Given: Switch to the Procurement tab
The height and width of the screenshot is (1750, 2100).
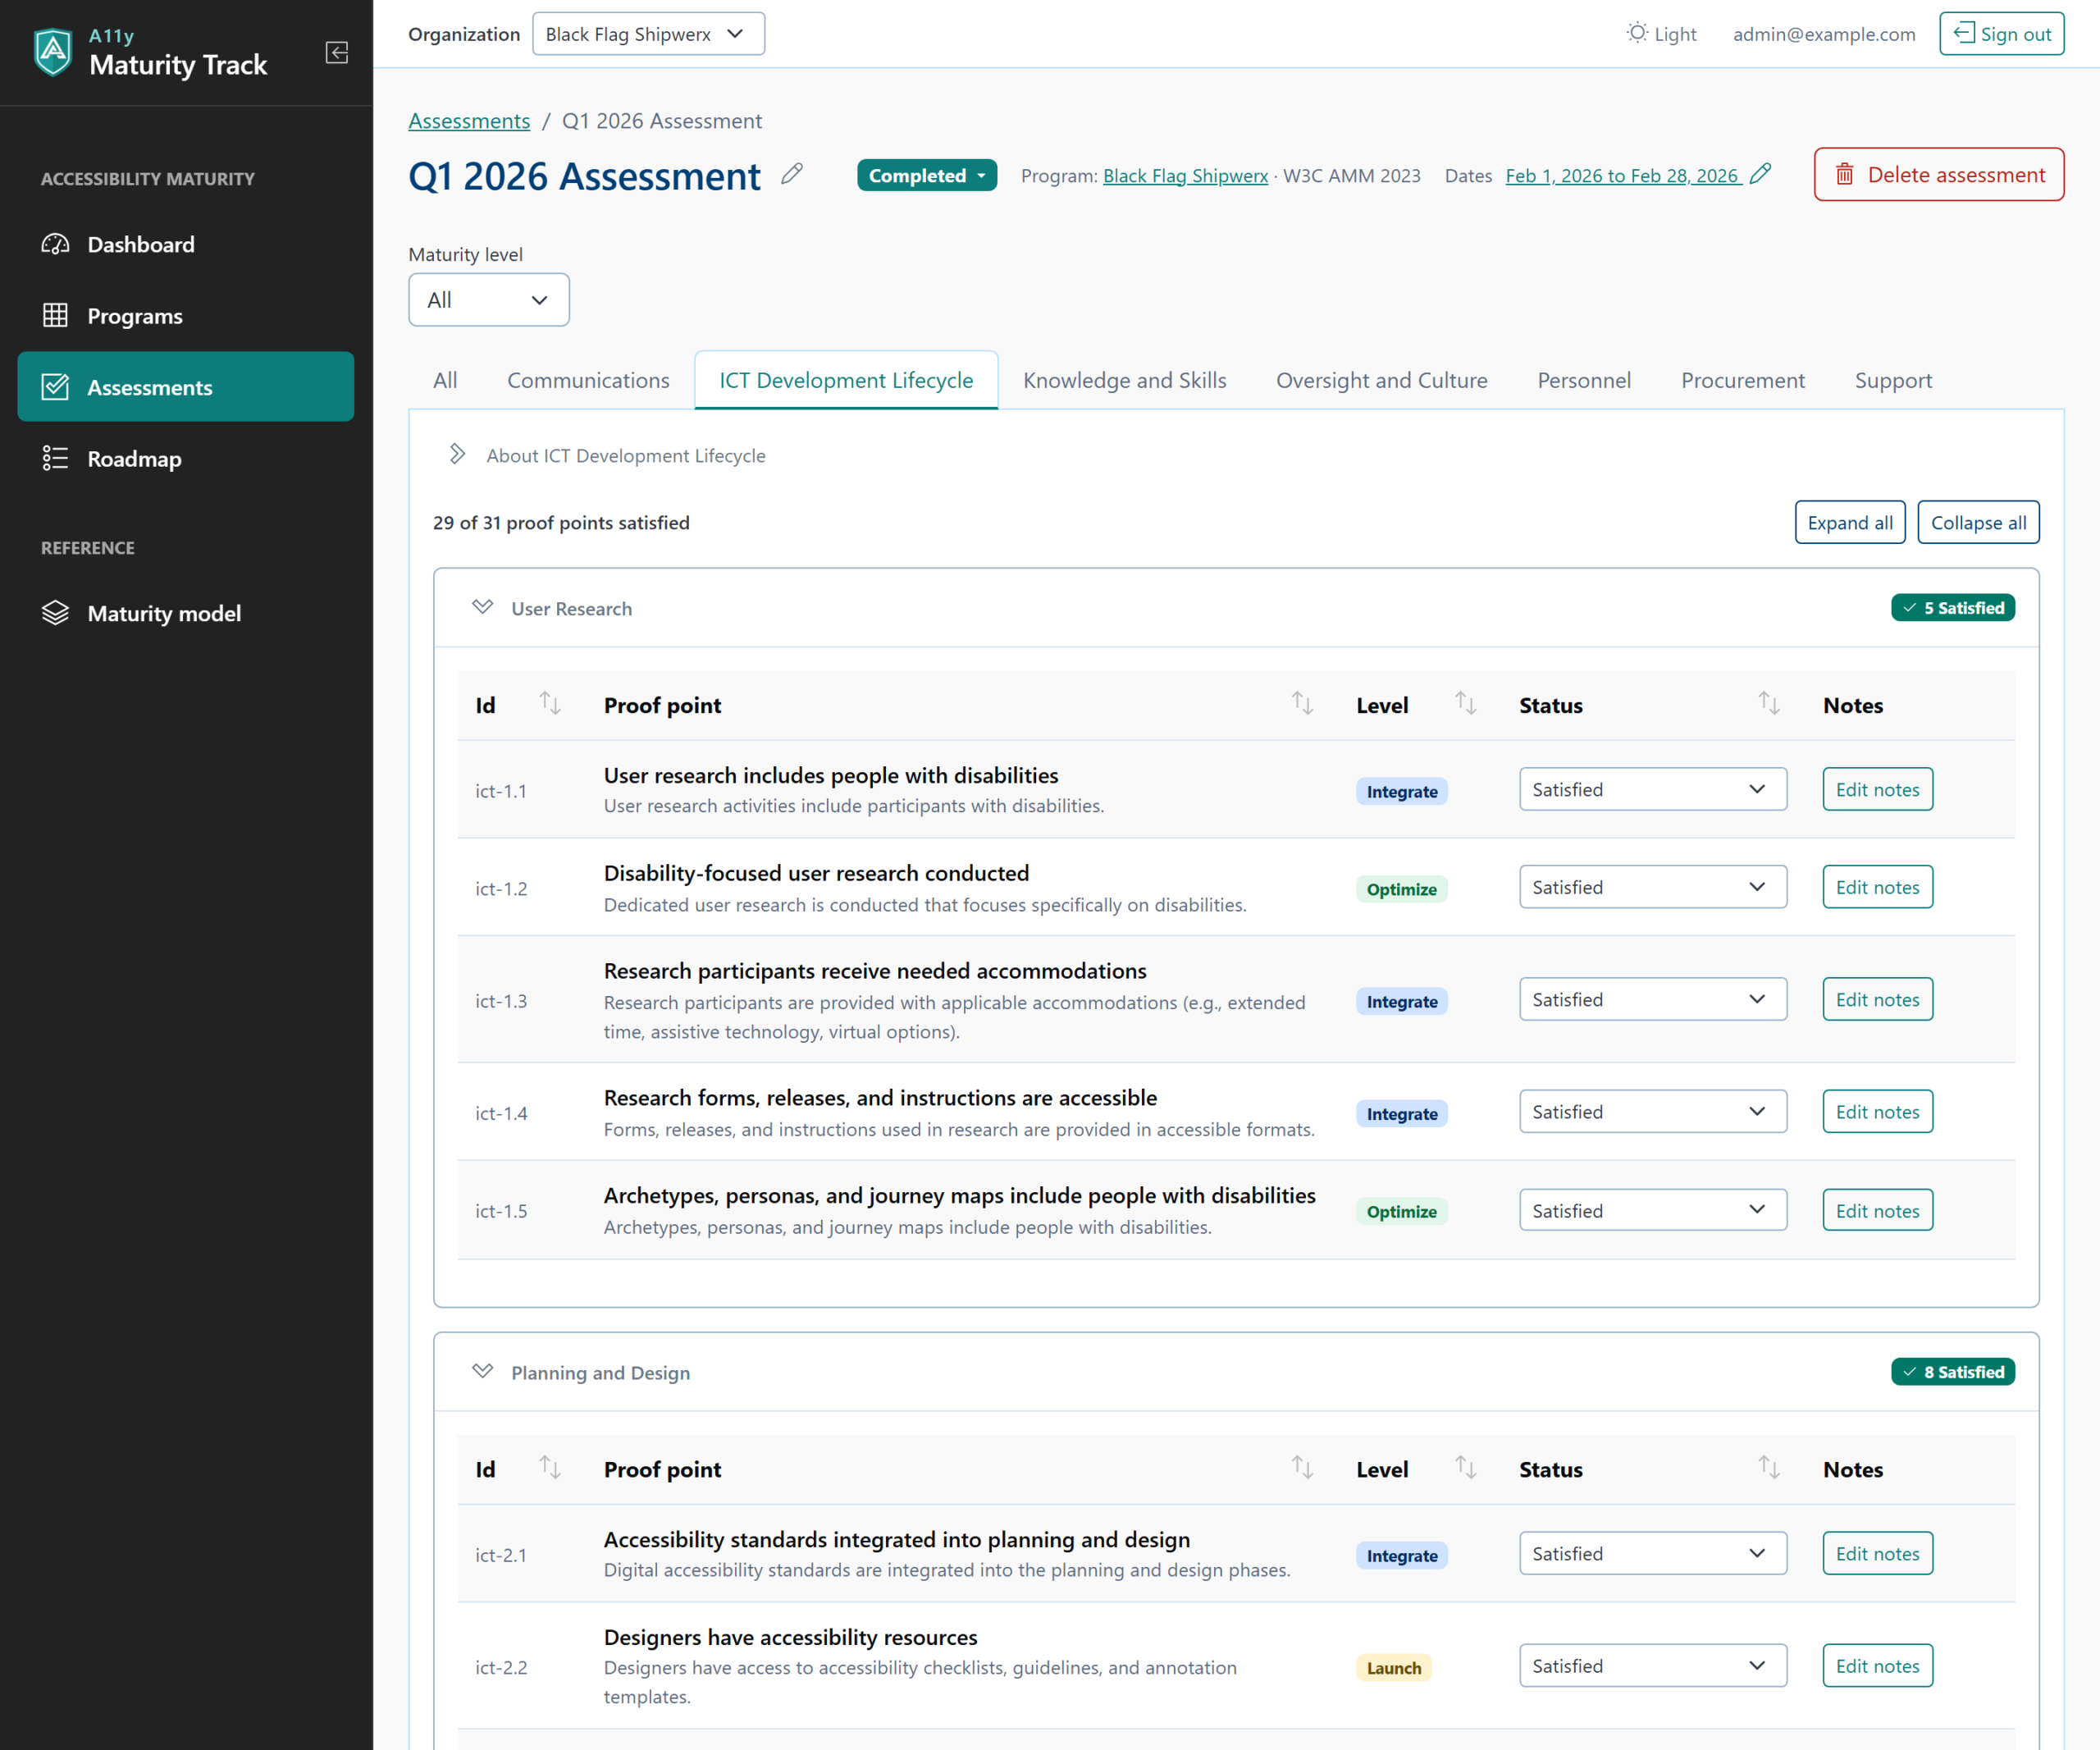Looking at the screenshot, I should click(1742, 380).
